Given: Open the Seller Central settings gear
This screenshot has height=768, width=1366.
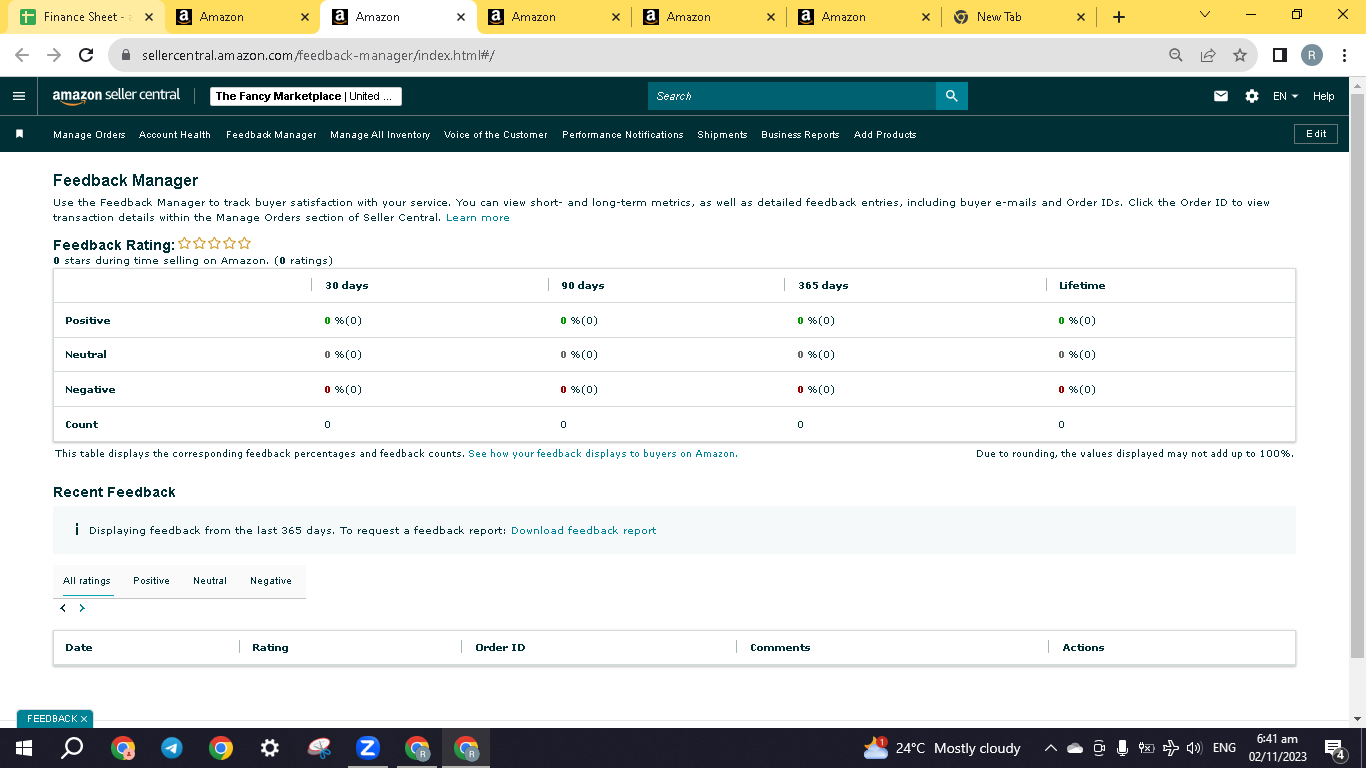Looking at the screenshot, I should click(x=1252, y=96).
